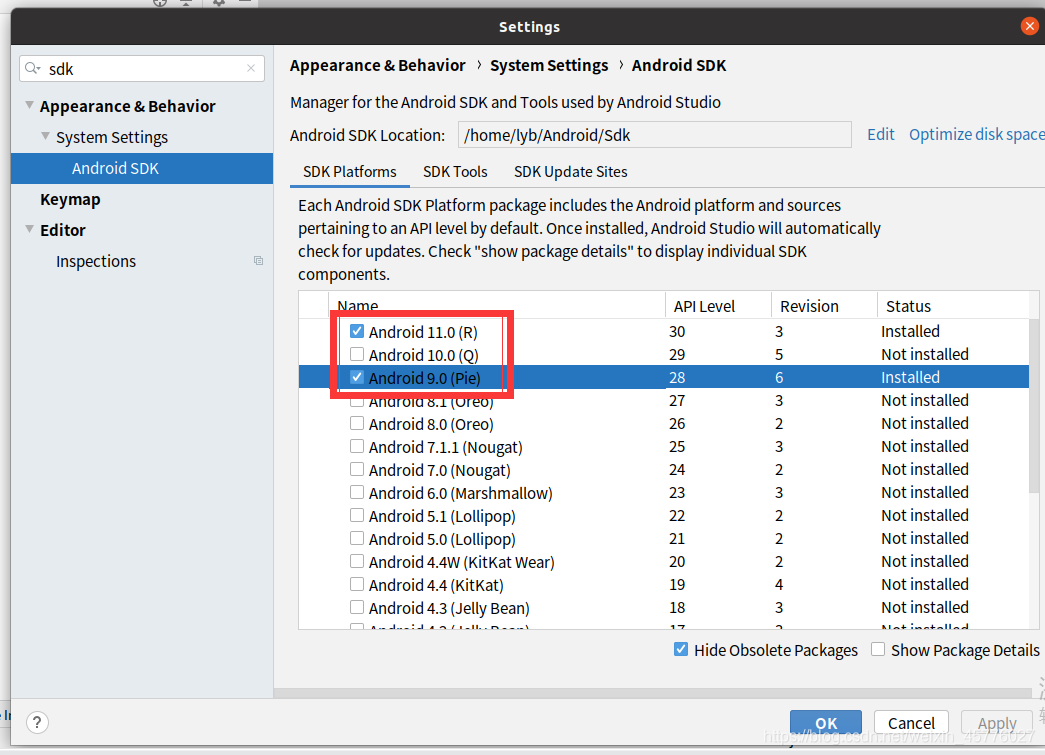Check Android 4.3 (Jelly Bean) checkbox
The image size is (1045, 755).
(x=357, y=607)
